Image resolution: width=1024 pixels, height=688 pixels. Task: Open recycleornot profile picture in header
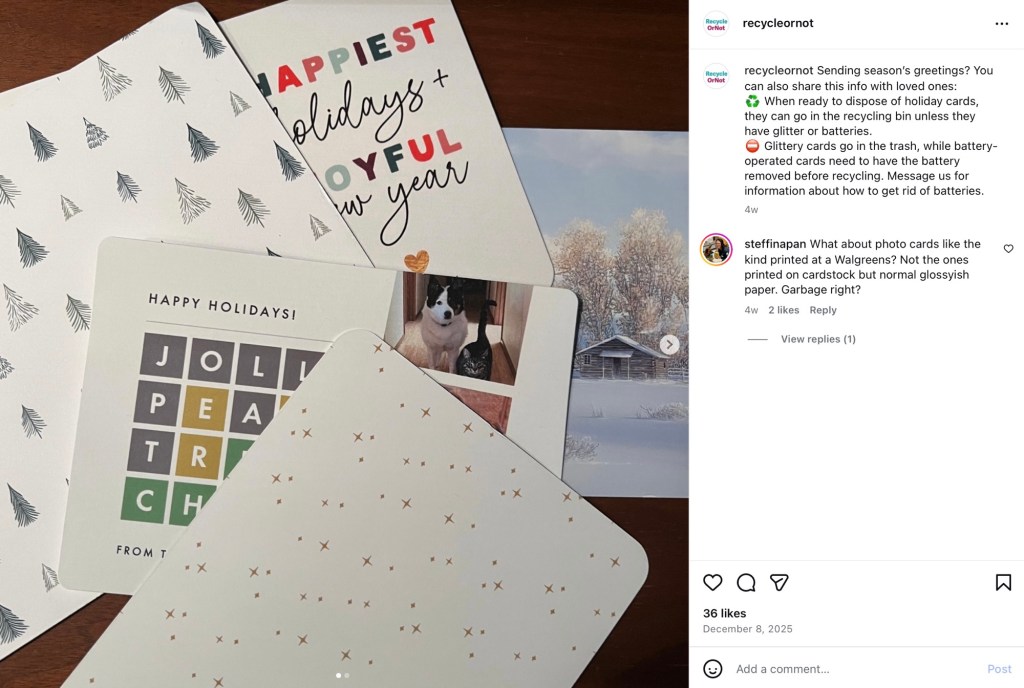(716, 23)
